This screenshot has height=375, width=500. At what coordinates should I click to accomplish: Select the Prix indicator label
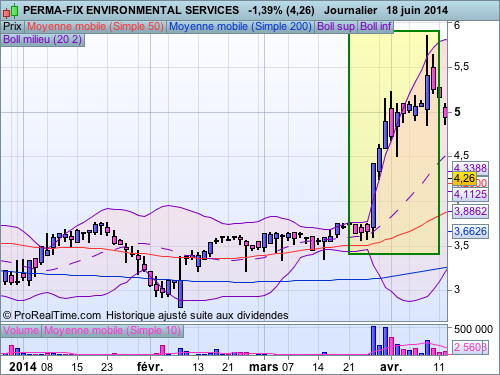coord(12,26)
